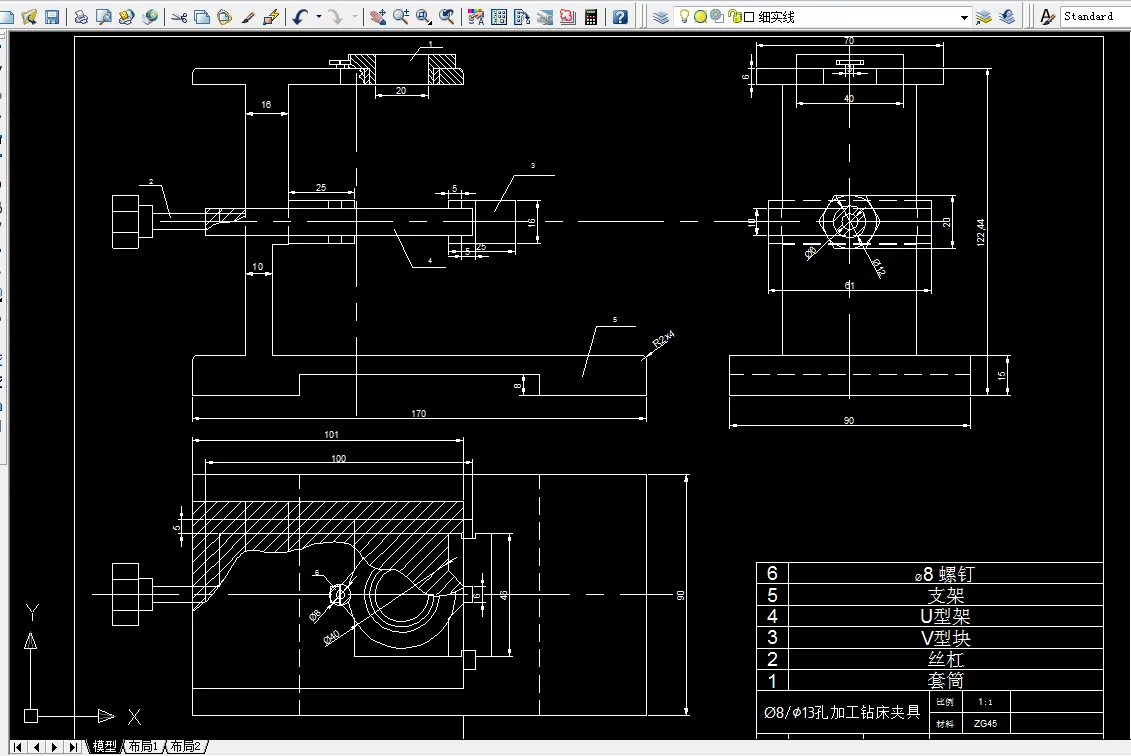Switch to the 模型 tab
Viewport: 1131px width, 756px height.
(105, 747)
